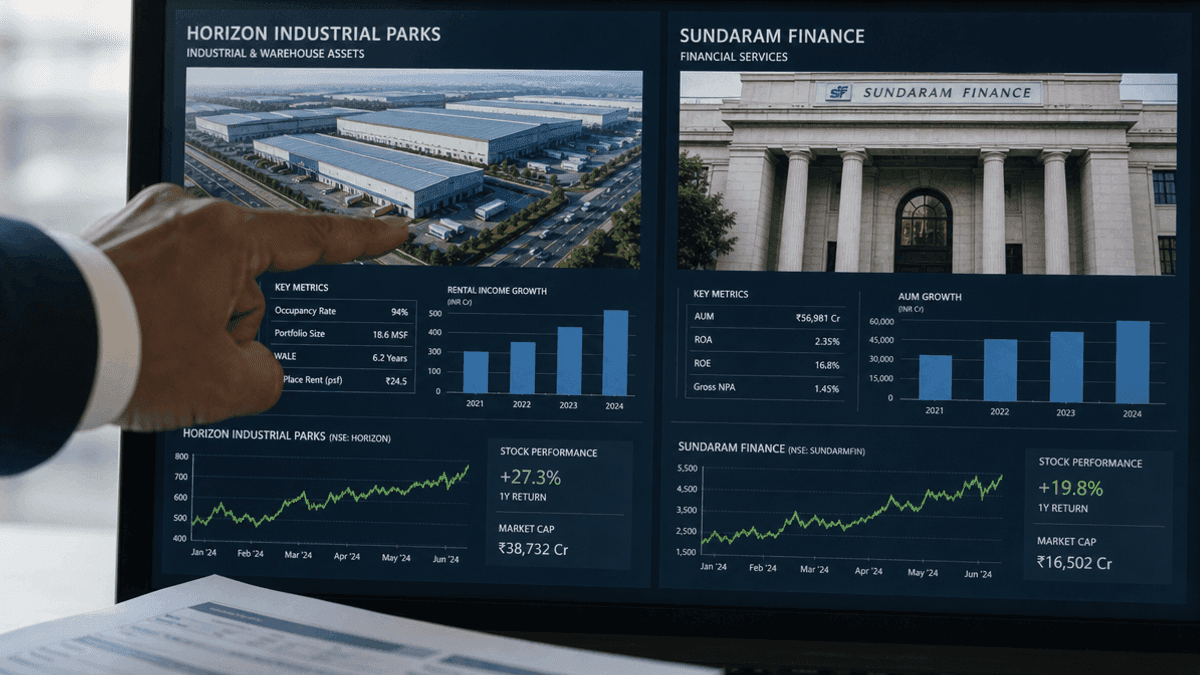Screen dimensions: 1200x675
Task: Click the Sundaram '+19.8%' stock return
Action: 1070,488
